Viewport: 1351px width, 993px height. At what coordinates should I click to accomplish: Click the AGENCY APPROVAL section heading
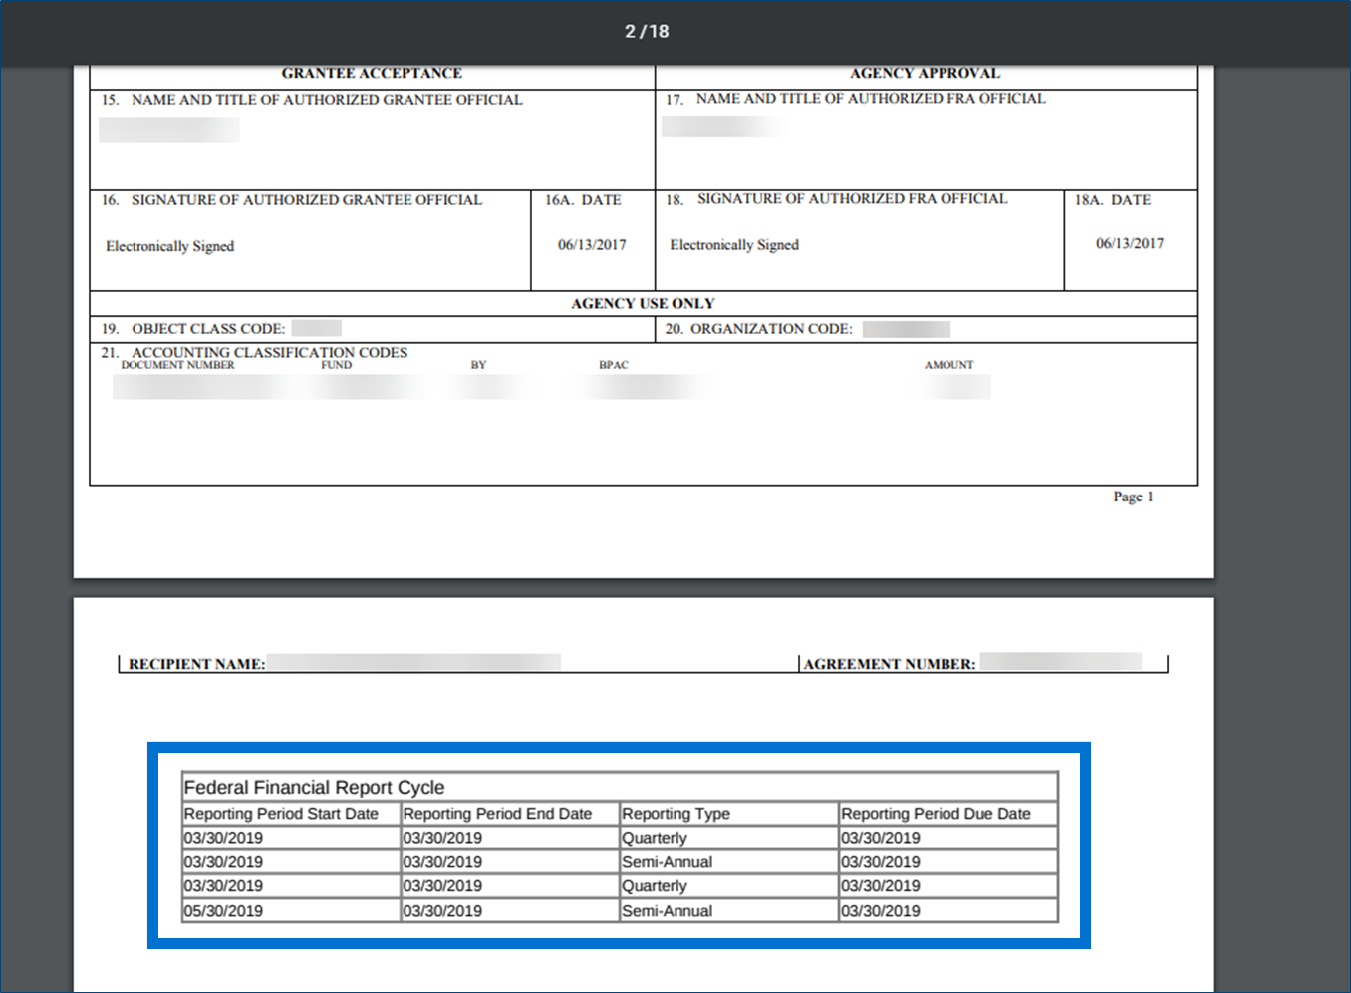click(x=924, y=73)
